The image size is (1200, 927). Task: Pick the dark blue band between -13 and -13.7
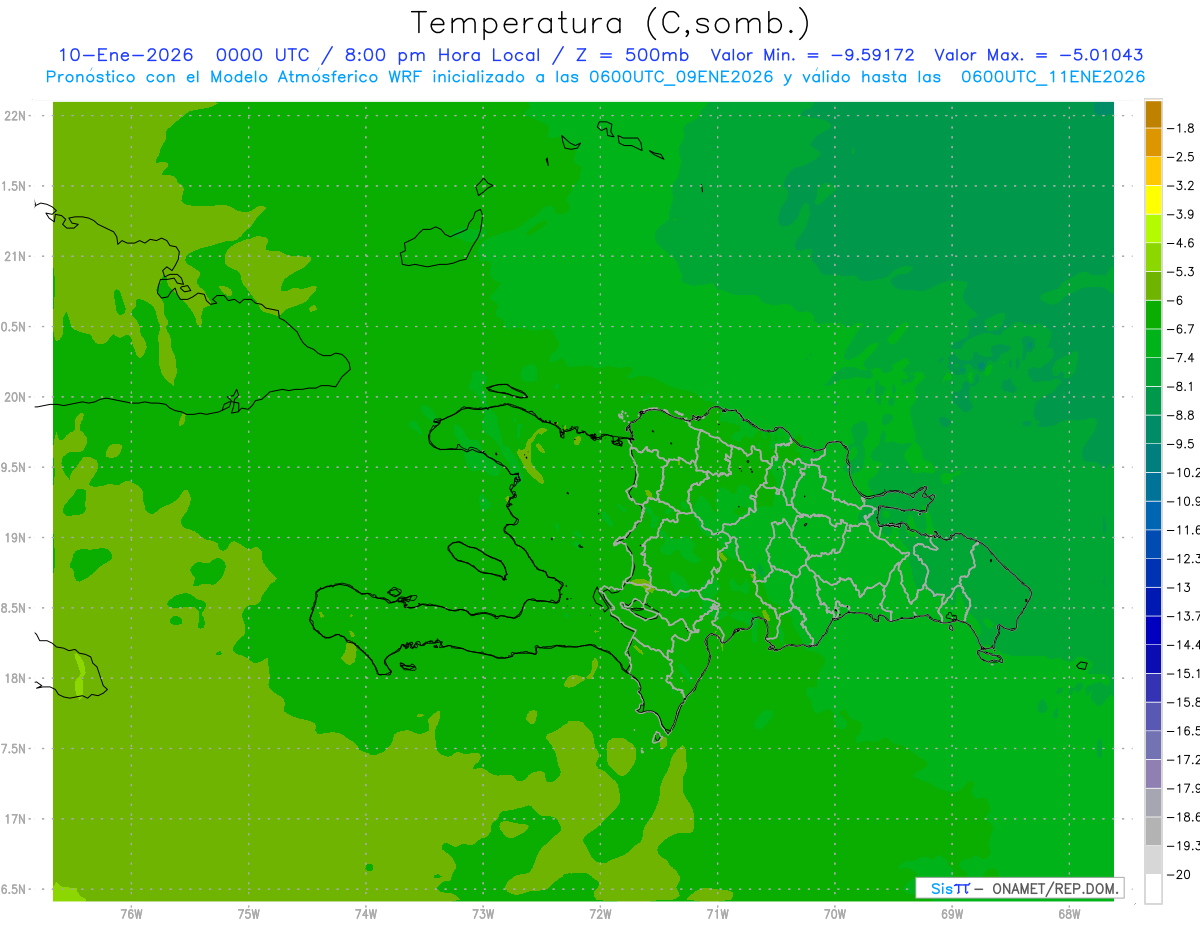pos(1153,602)
